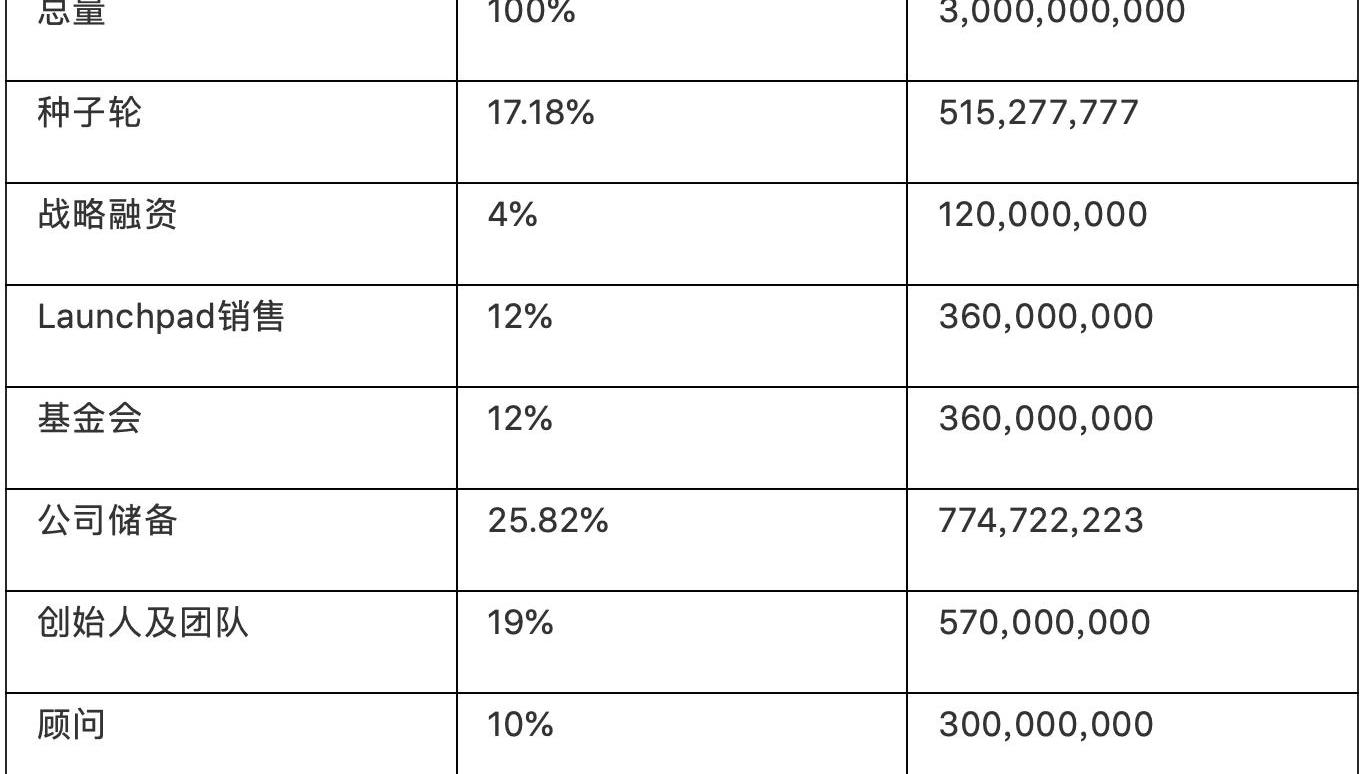Screen dimensions: 1366x774
Task: Click the 12% value in 基金会 row
Action: (520, 419)
